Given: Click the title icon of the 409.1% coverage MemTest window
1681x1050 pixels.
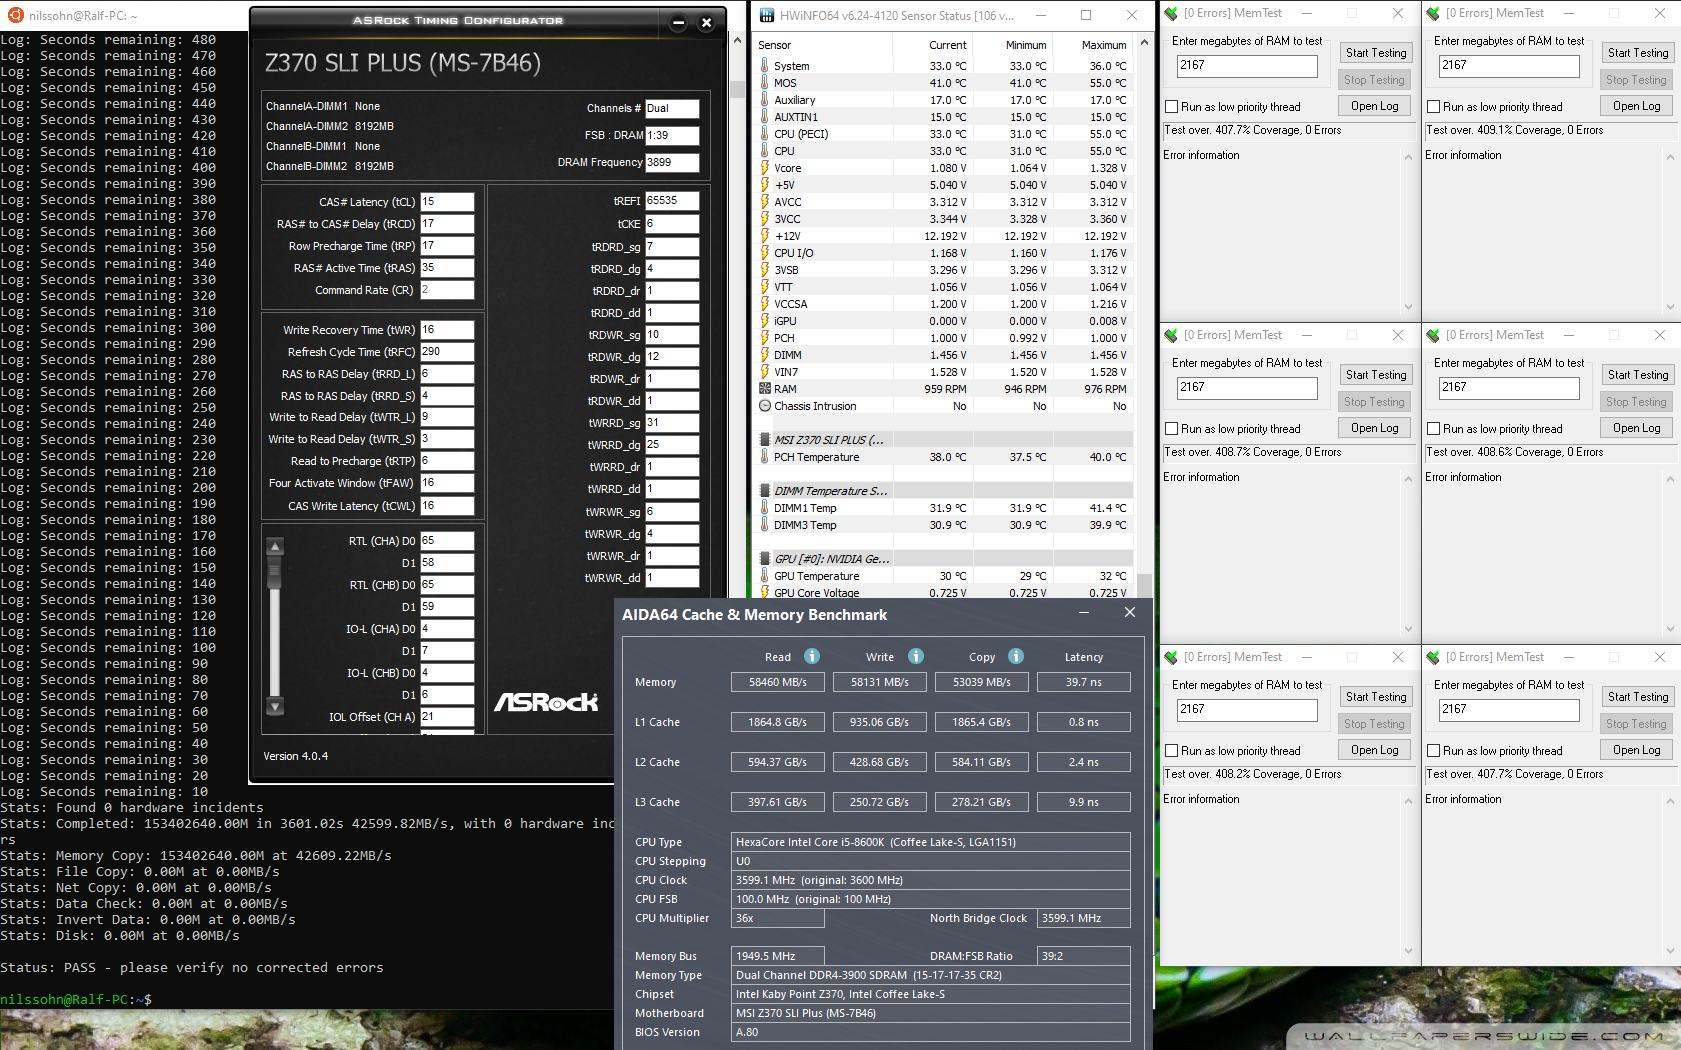Looking at the screenshot, I should 1433,13.
